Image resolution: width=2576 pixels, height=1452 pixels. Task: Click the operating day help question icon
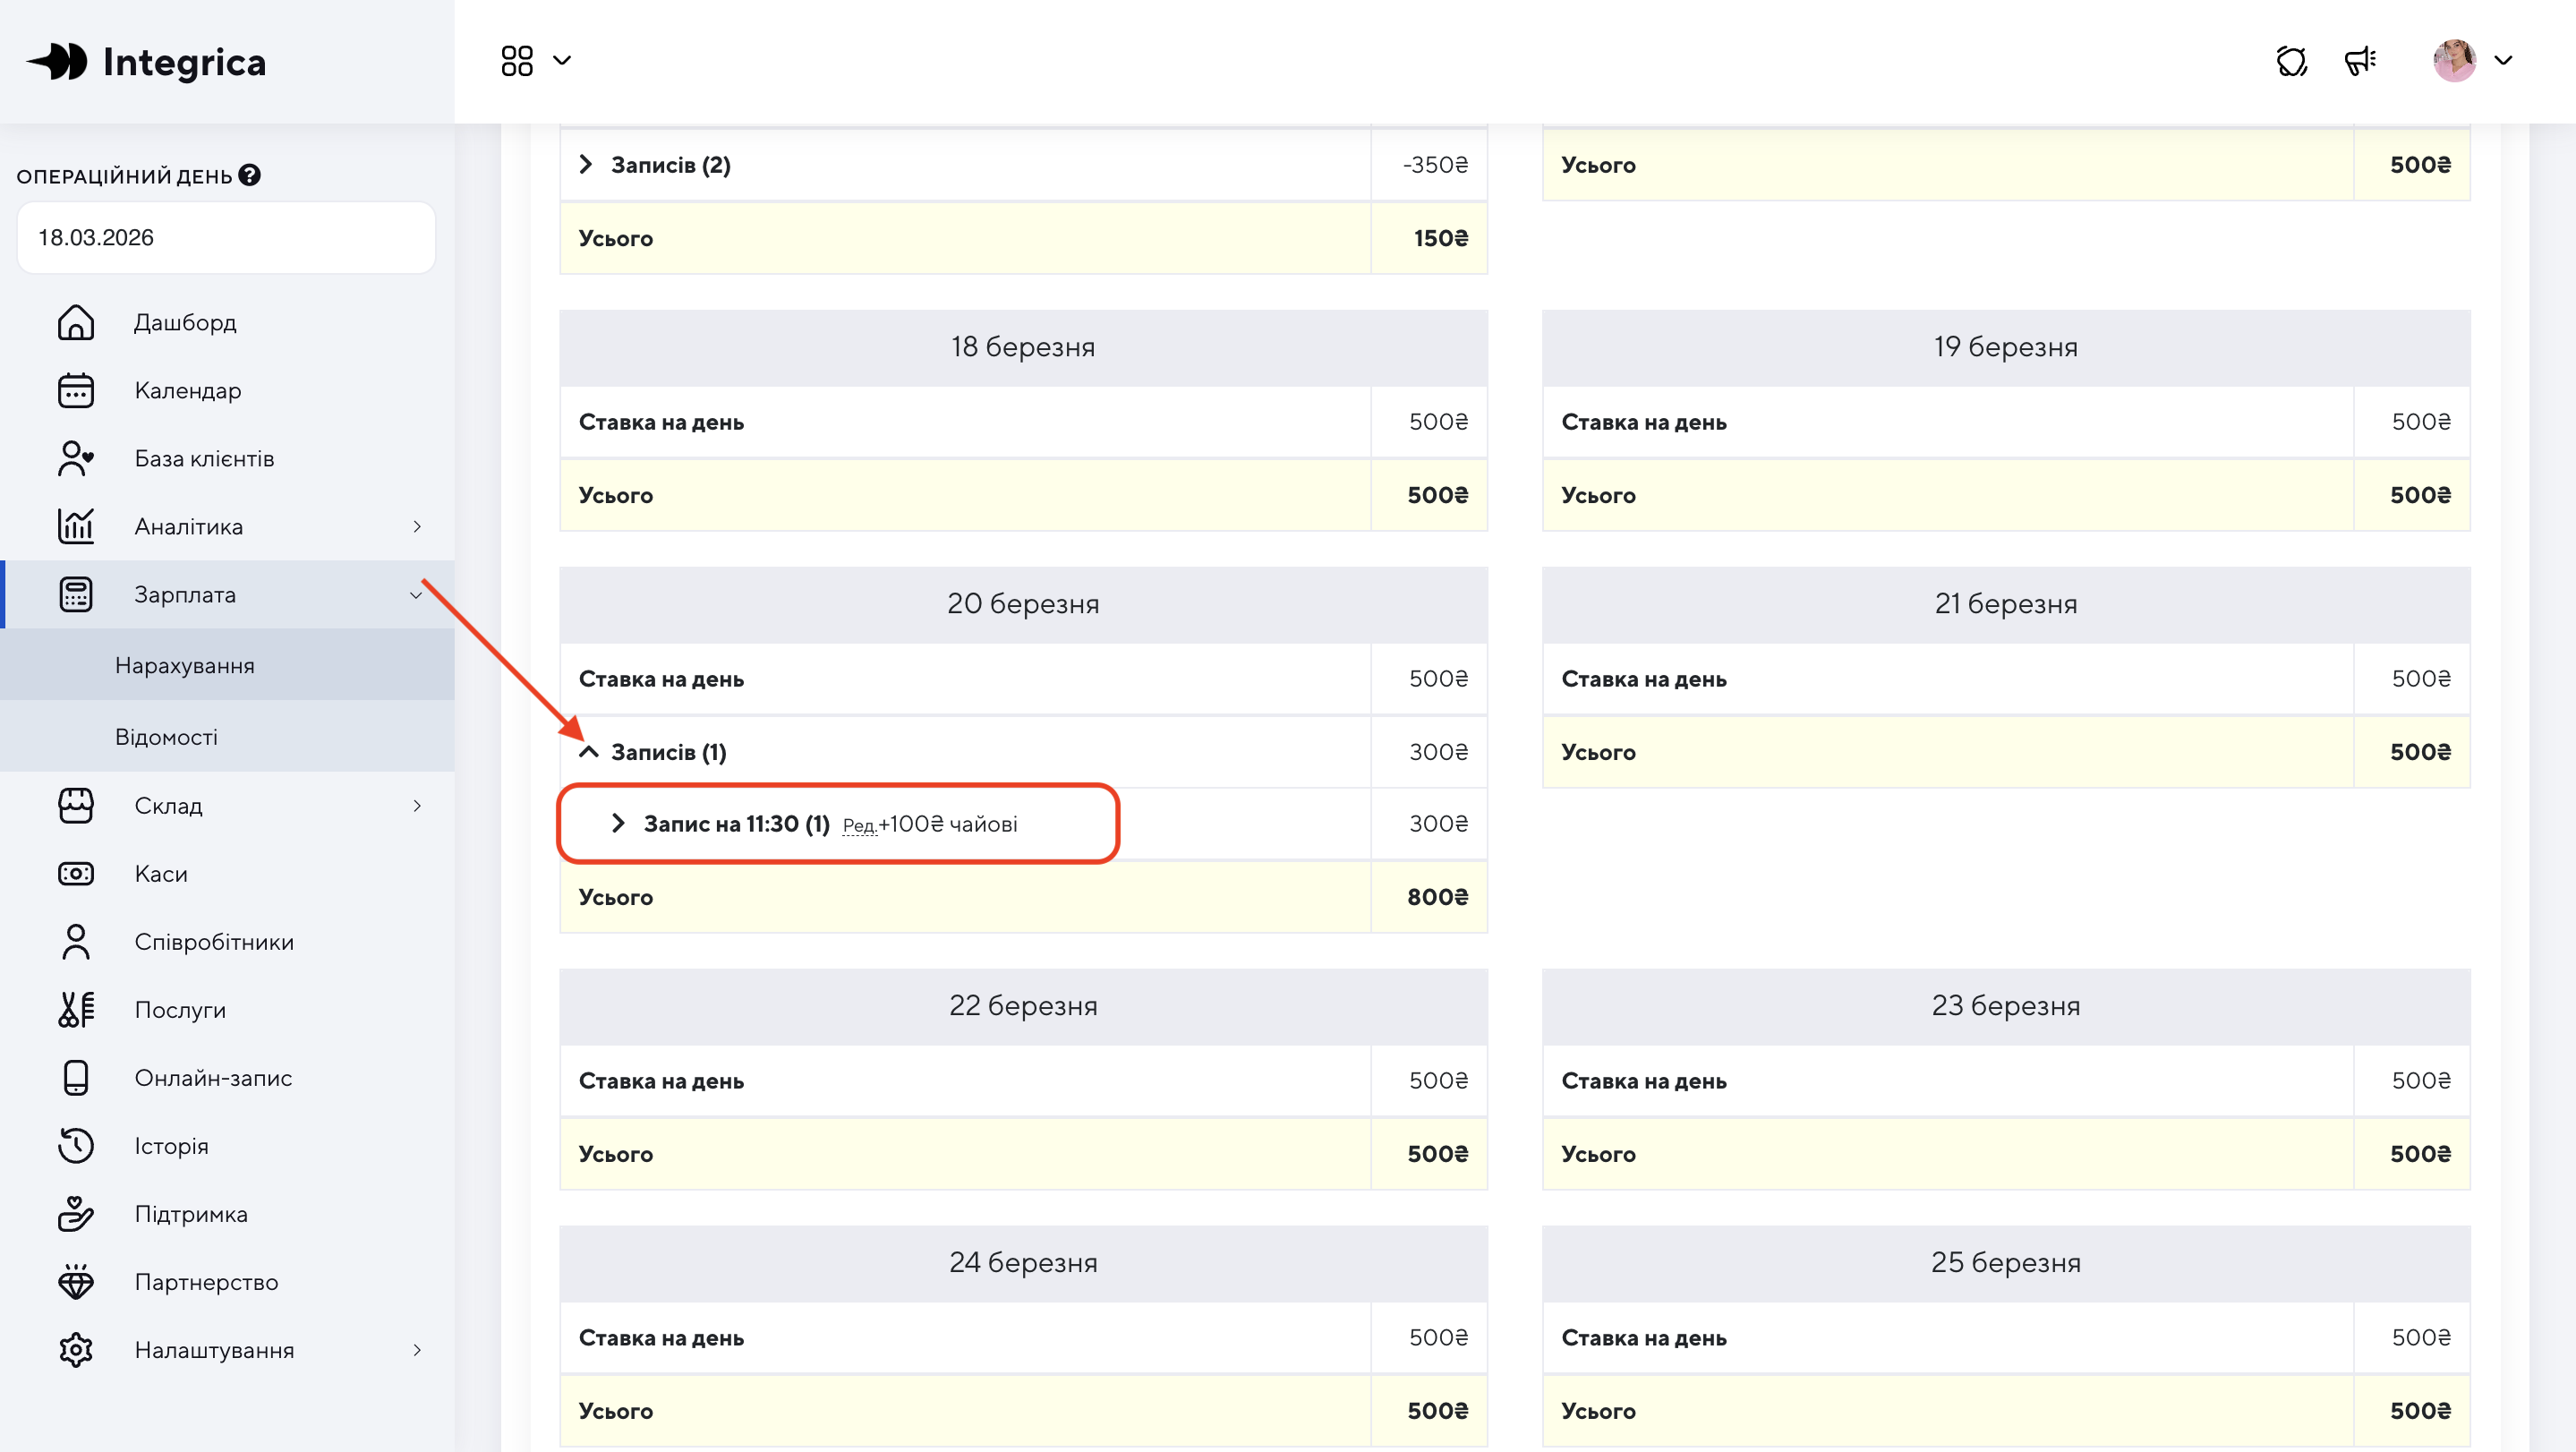click(x=250, y=175)
